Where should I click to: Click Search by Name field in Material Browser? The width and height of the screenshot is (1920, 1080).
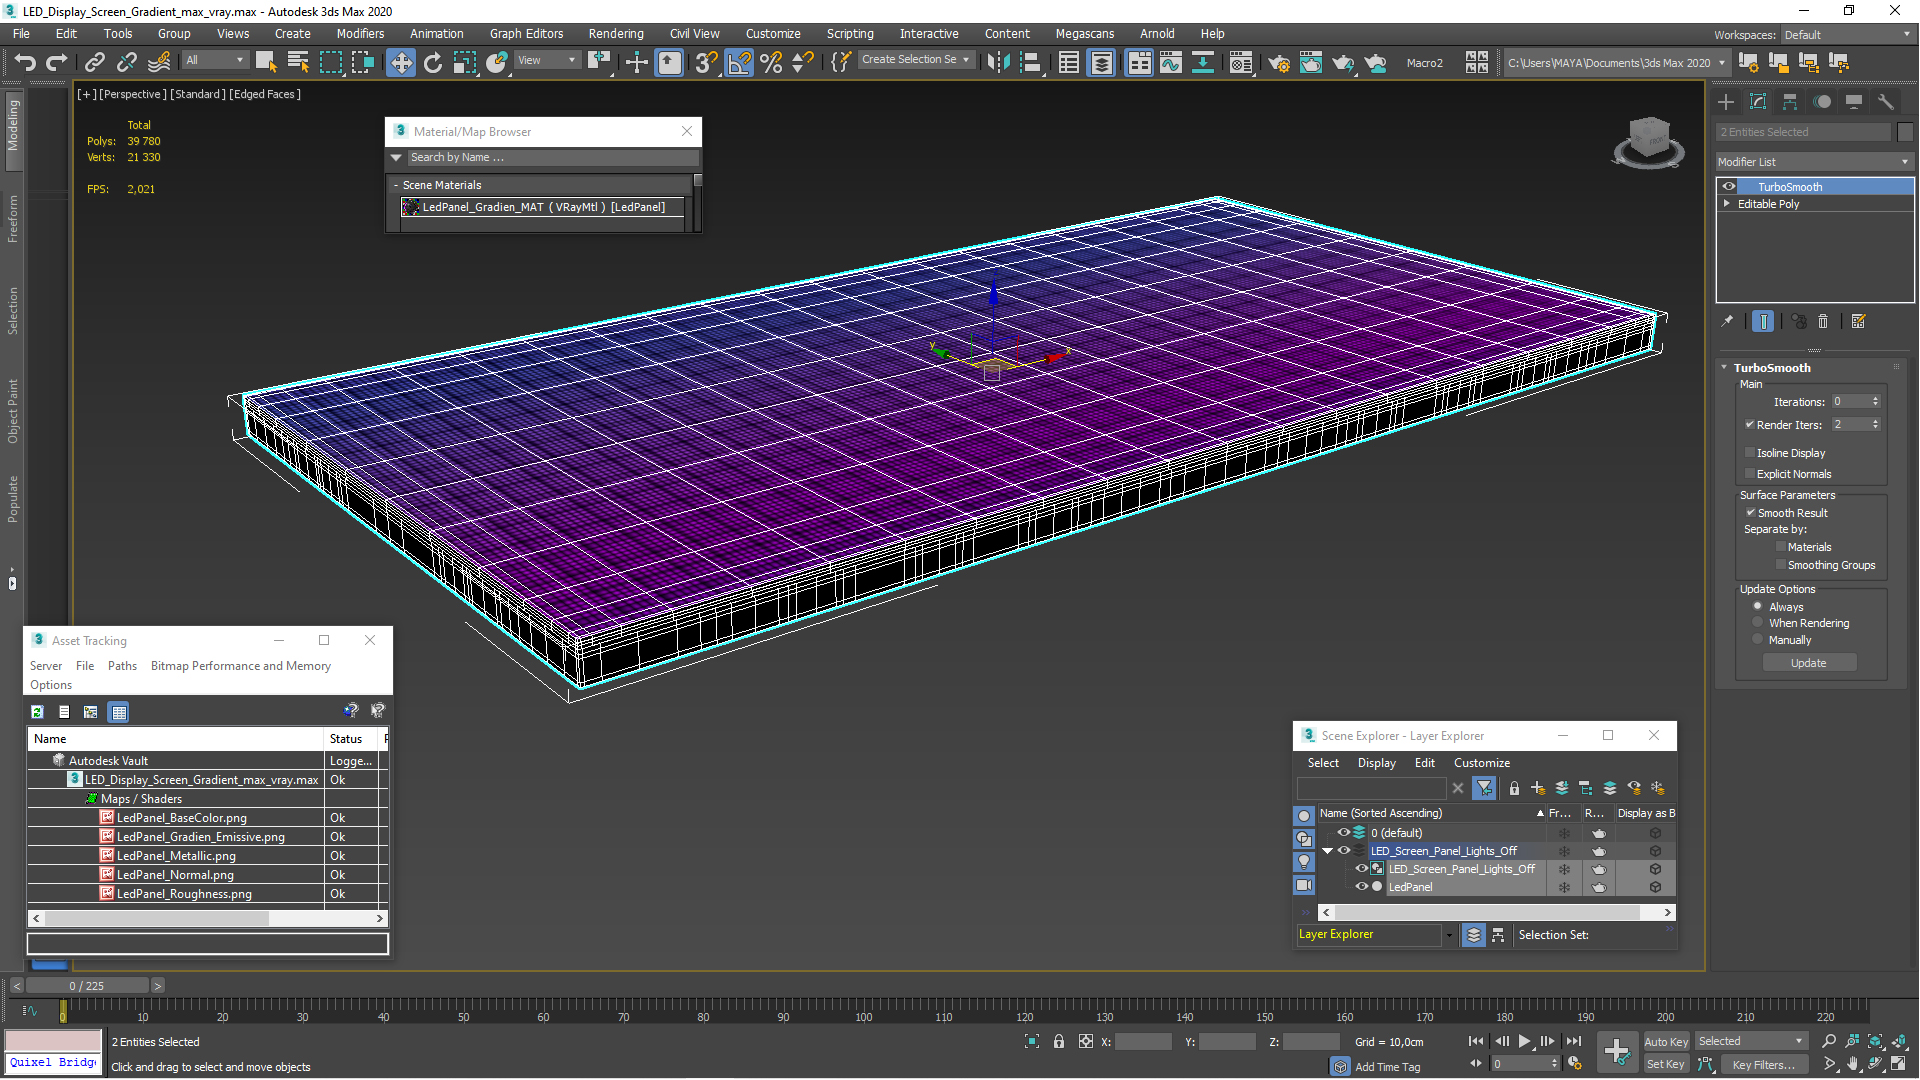pyautogui.click(x=552, y=158)
